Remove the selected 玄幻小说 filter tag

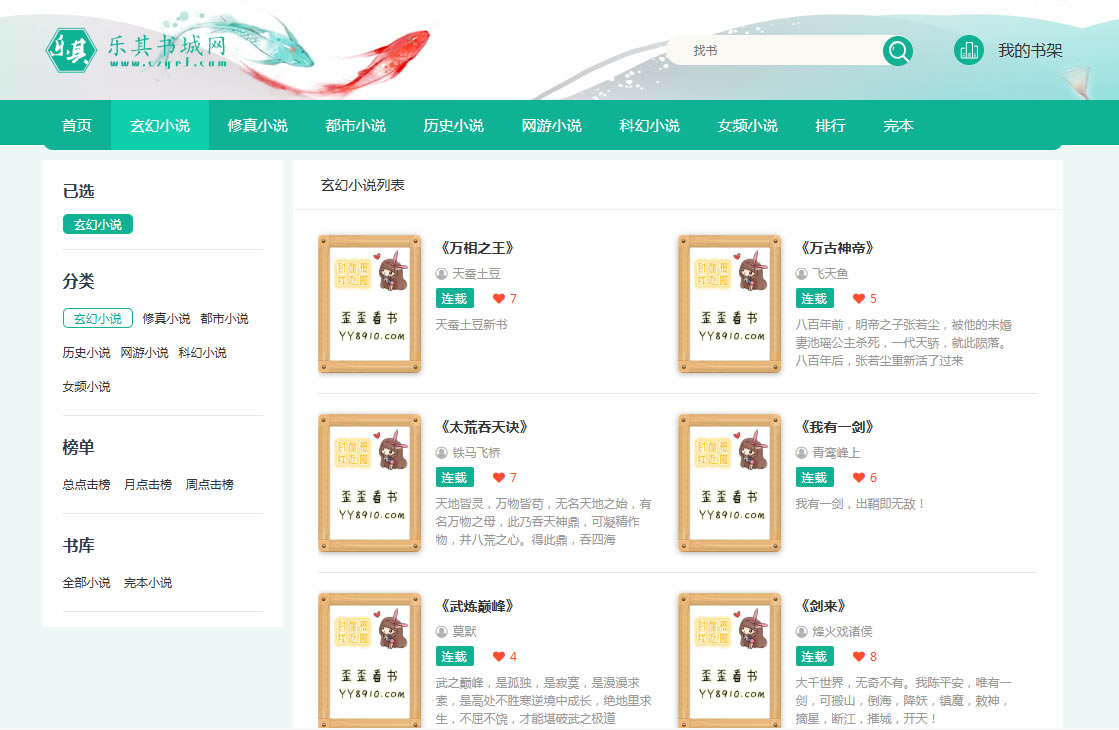tap(97, 225)
